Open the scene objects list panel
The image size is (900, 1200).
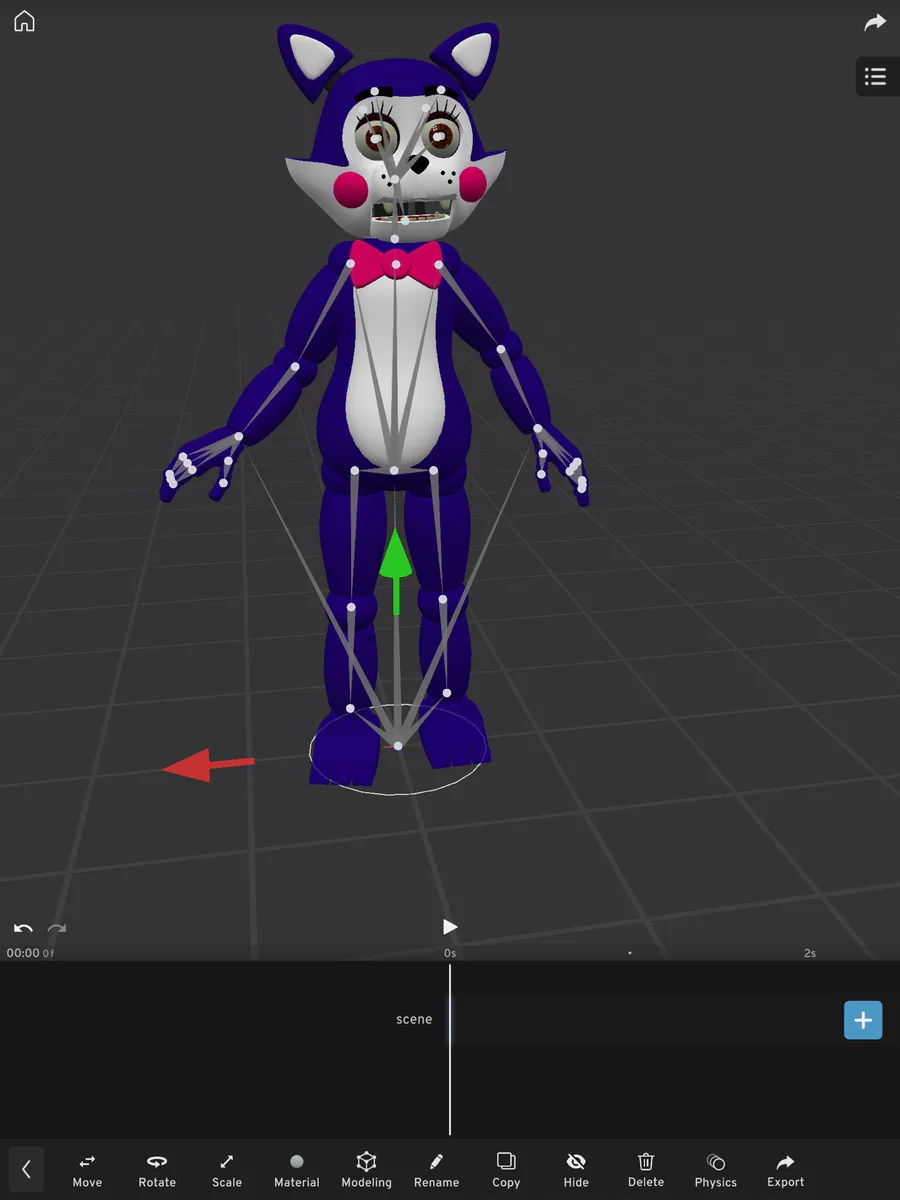point(876,76)
